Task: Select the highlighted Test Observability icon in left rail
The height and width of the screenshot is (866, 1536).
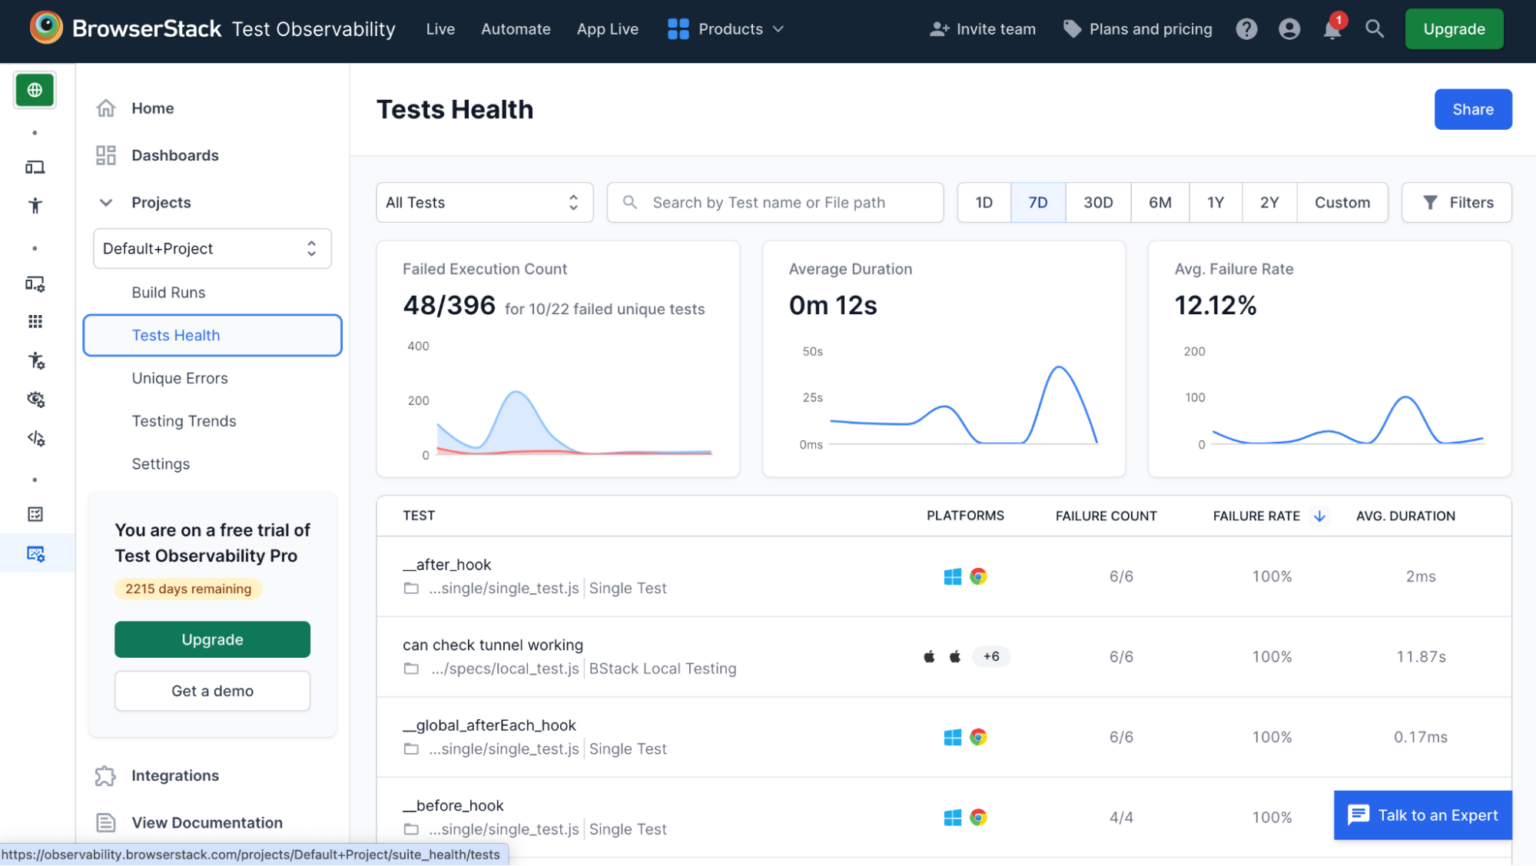Action: 35,553
